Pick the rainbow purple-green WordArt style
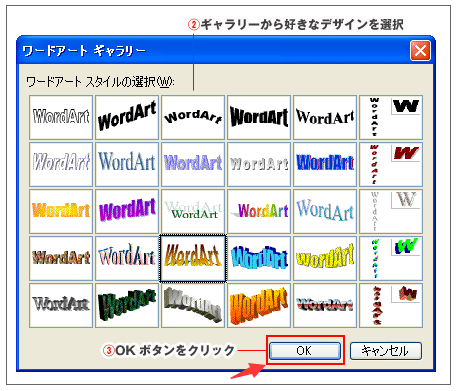460x391 pixels. pyautogui.click(x=259, y=211)
